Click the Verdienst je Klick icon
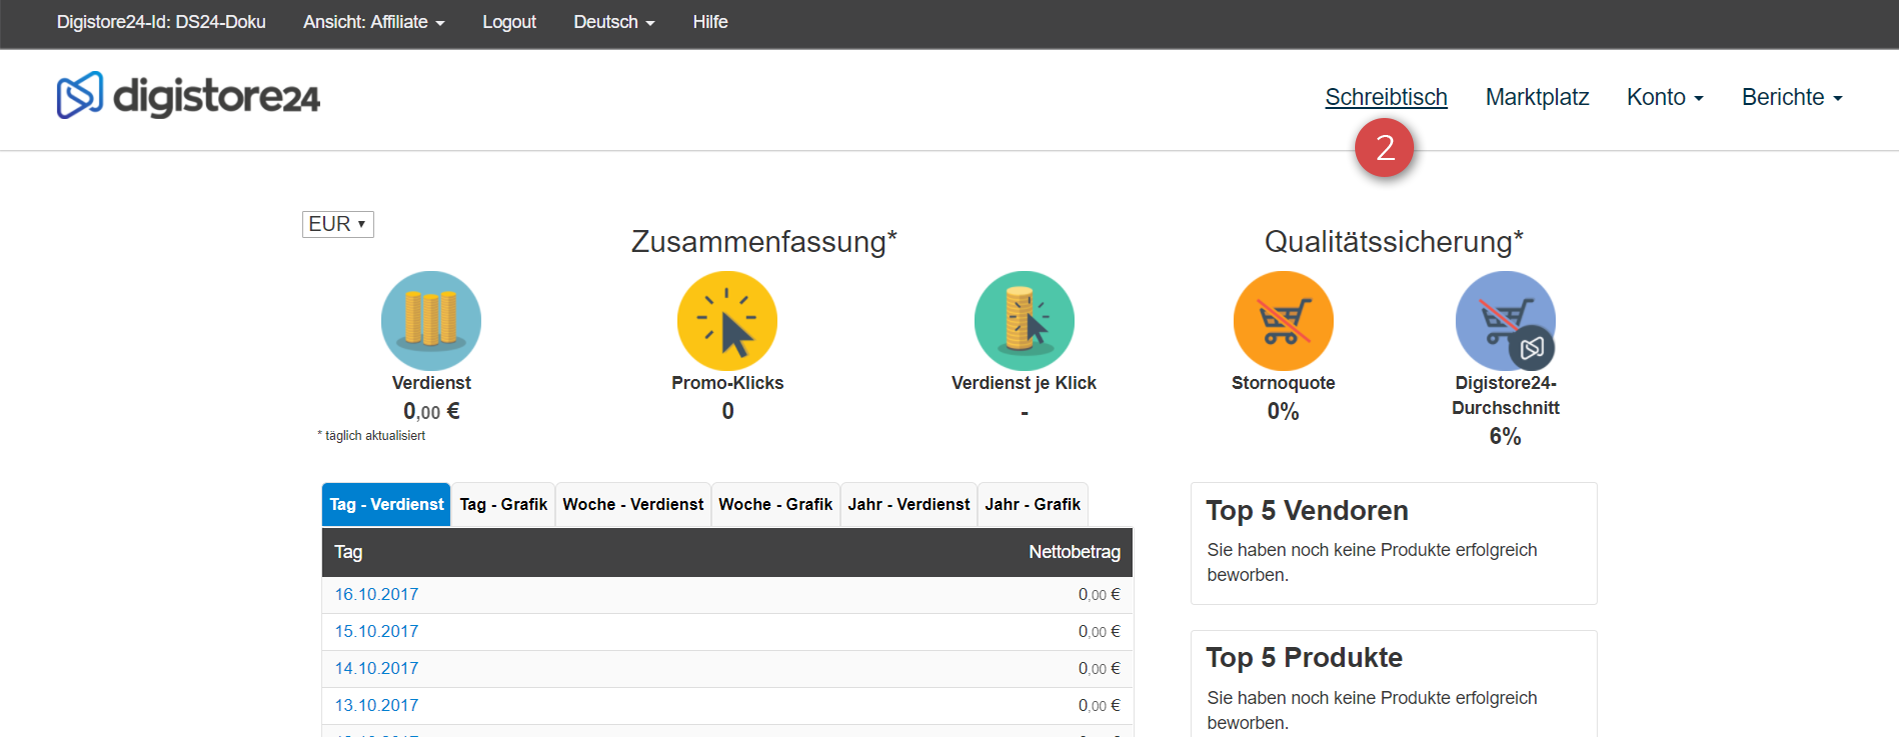 [1024, 321]
